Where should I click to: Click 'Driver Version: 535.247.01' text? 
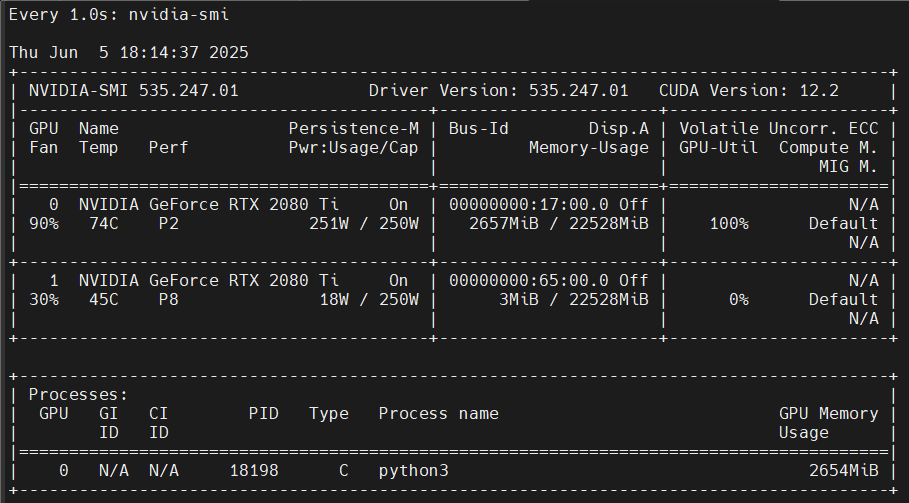click(x=499, y=91)
